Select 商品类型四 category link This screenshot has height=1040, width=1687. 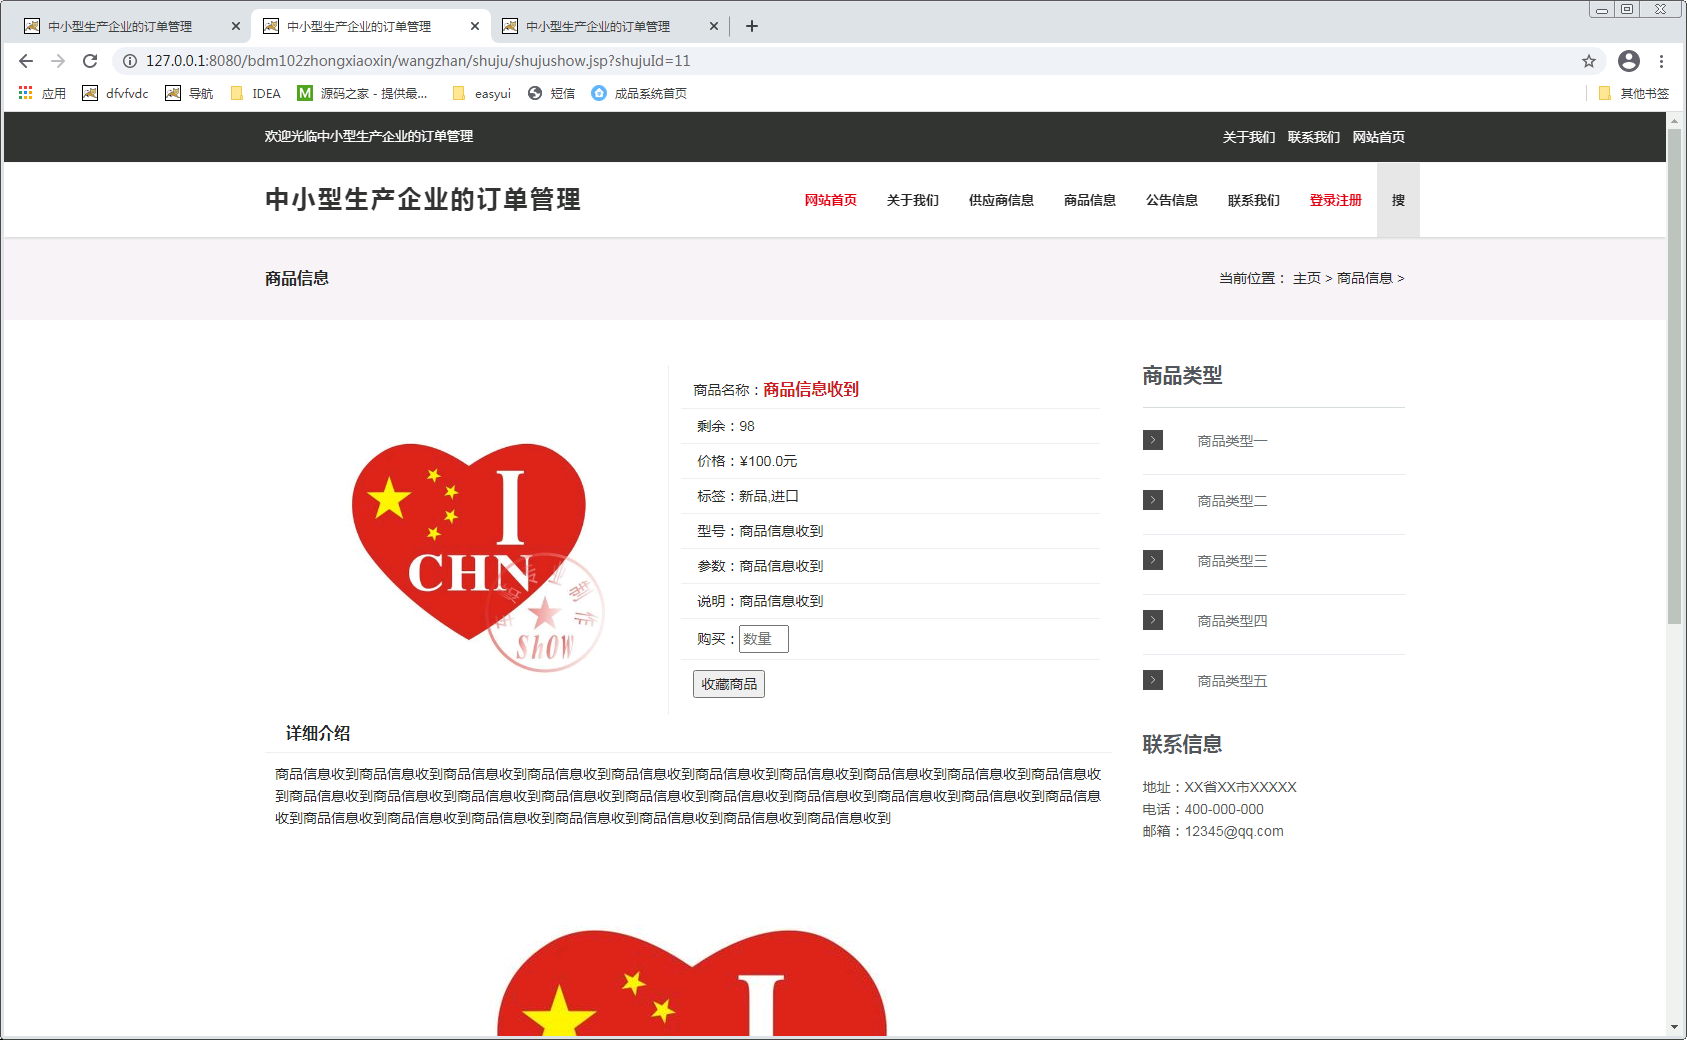tap(1232, 621)
